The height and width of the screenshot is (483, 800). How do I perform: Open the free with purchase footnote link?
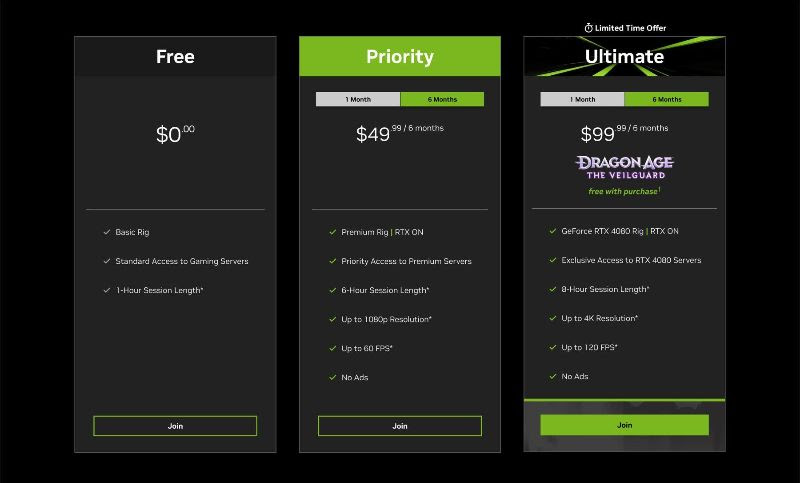click(x=624, y=191)
